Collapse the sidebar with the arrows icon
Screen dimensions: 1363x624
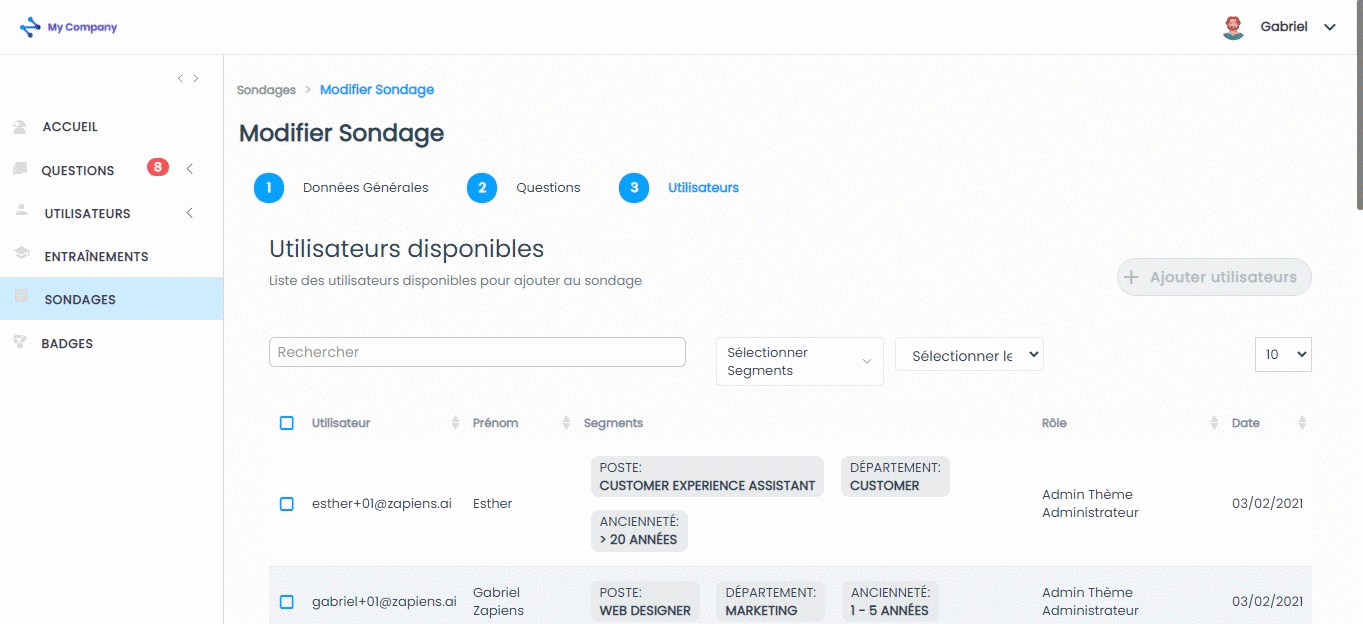(188, 78)
